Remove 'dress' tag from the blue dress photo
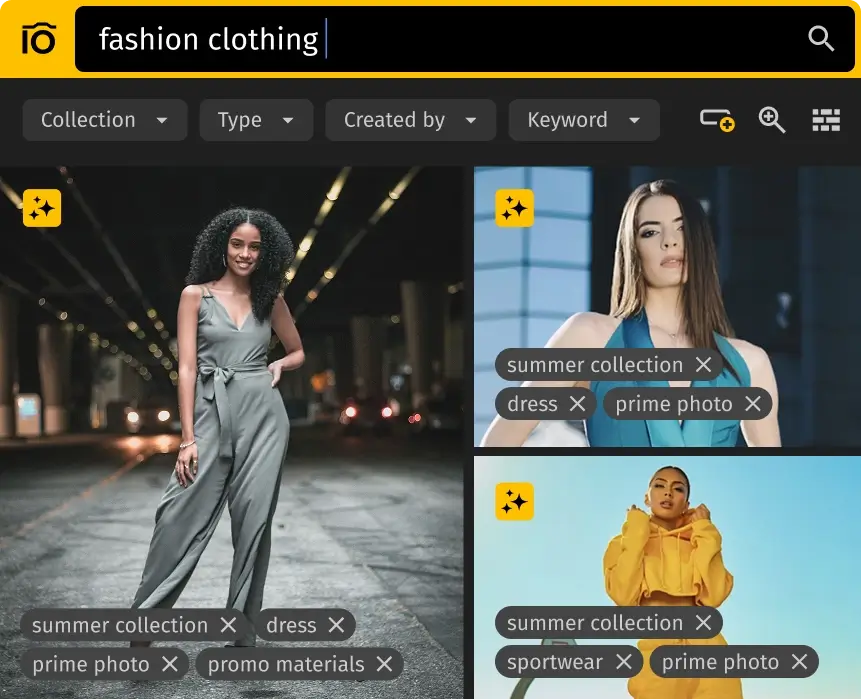Image resolution: width=861 pixels, height=699 pixels. pyautogui.click(x=577, y=404)
